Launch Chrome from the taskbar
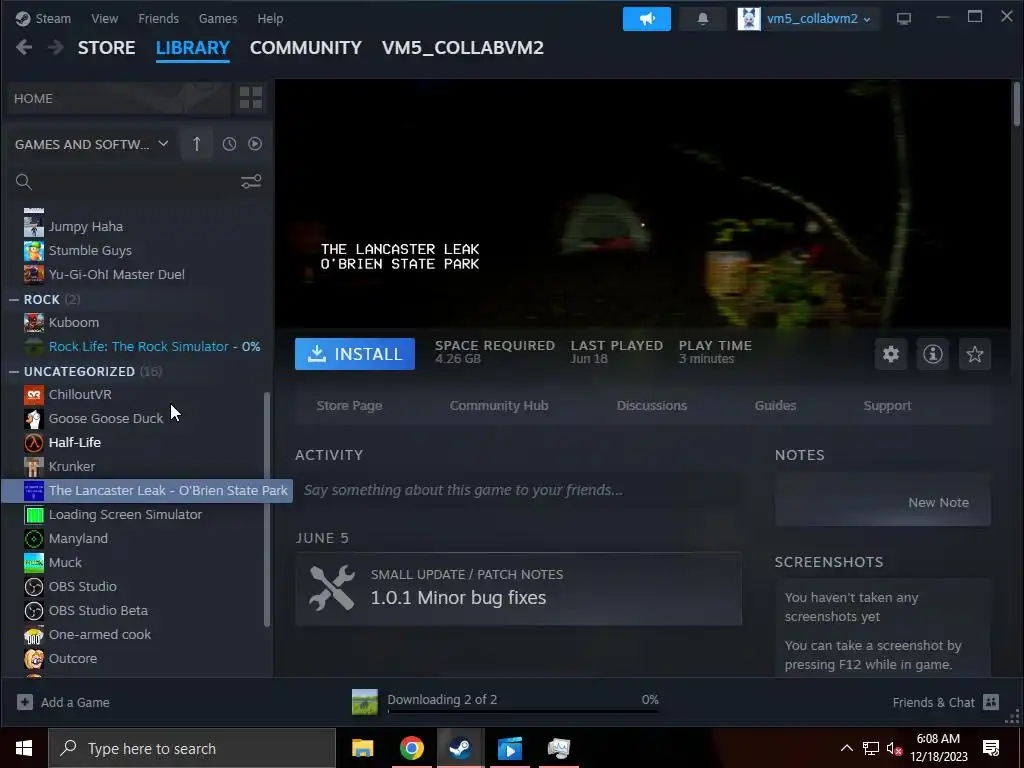 [x=411, y=748]
